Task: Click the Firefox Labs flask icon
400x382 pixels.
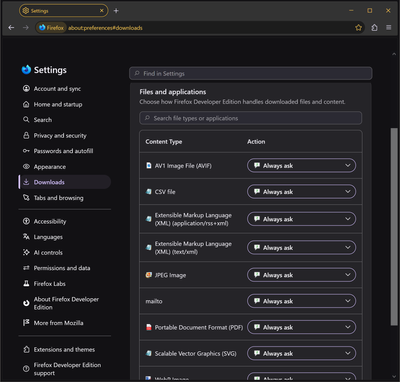Action: [x=26, y=284]
